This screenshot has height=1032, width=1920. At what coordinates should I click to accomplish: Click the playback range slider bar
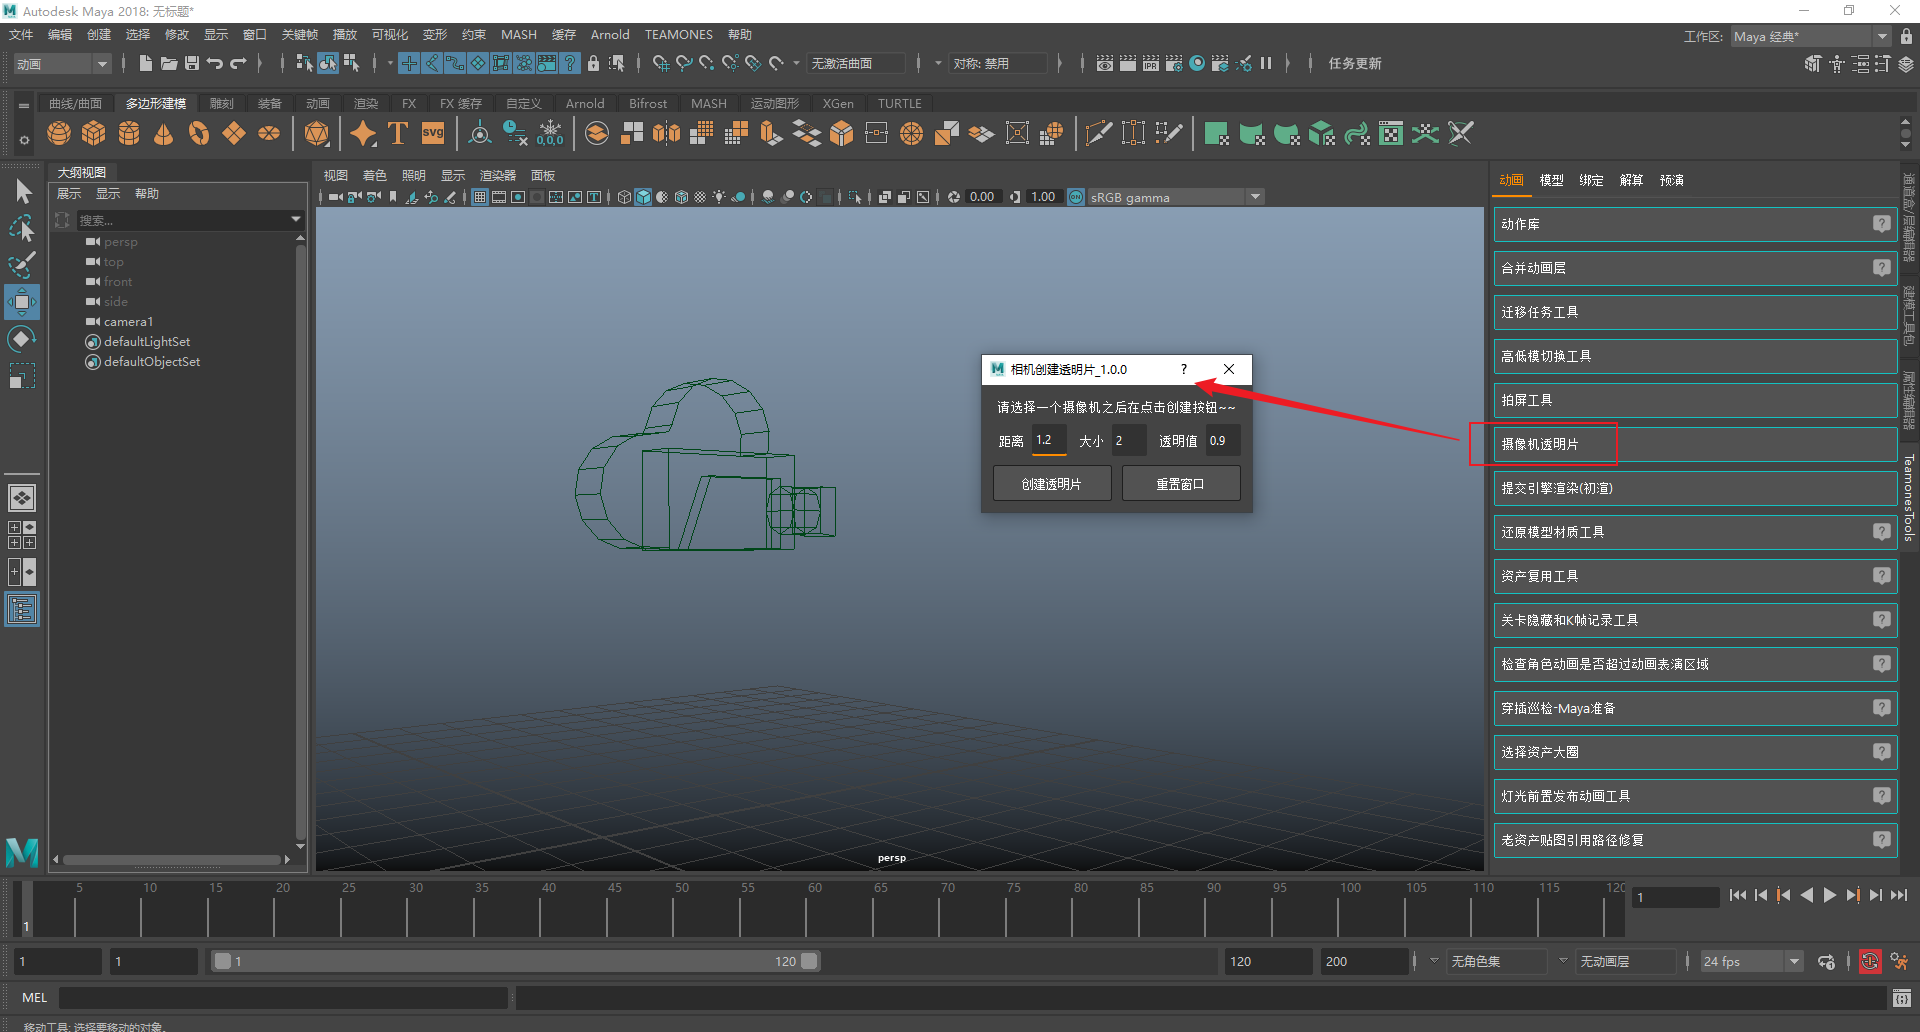tap(515, 961)
